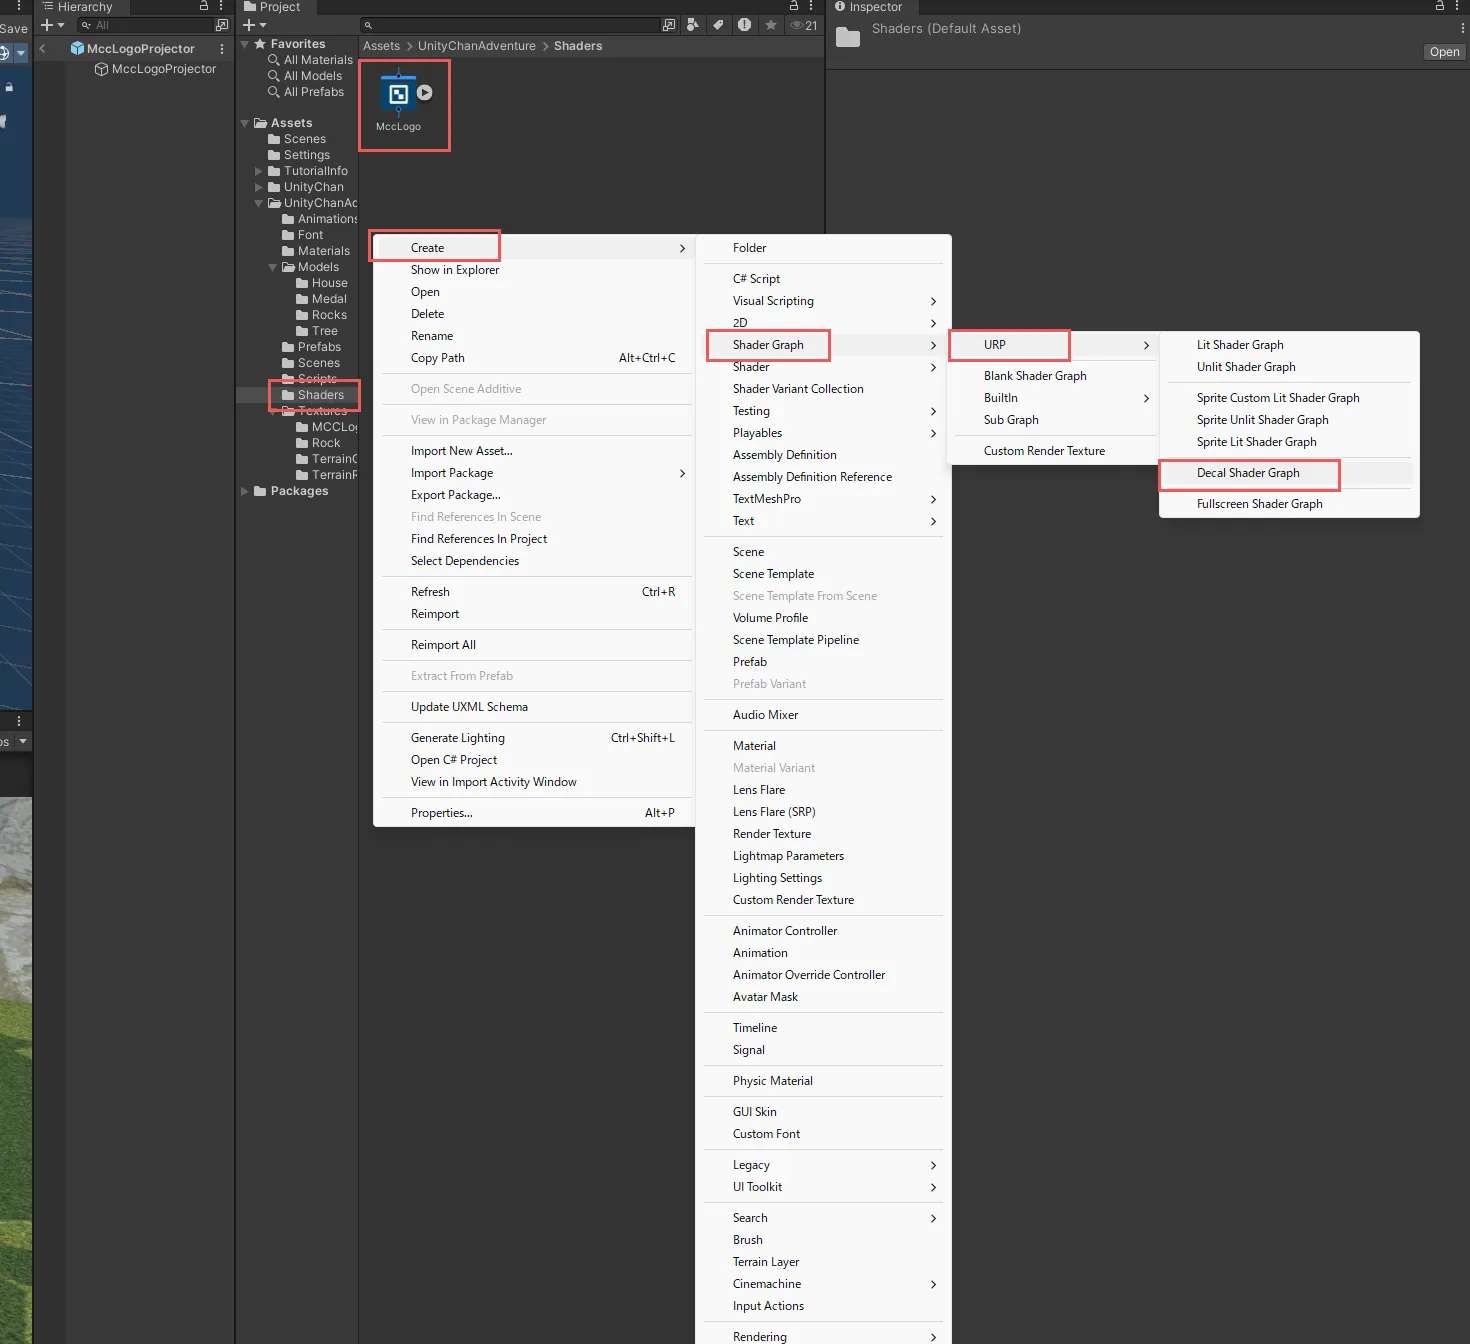Click the favorites star icon in Project toolbar

[x=770, y=25]
